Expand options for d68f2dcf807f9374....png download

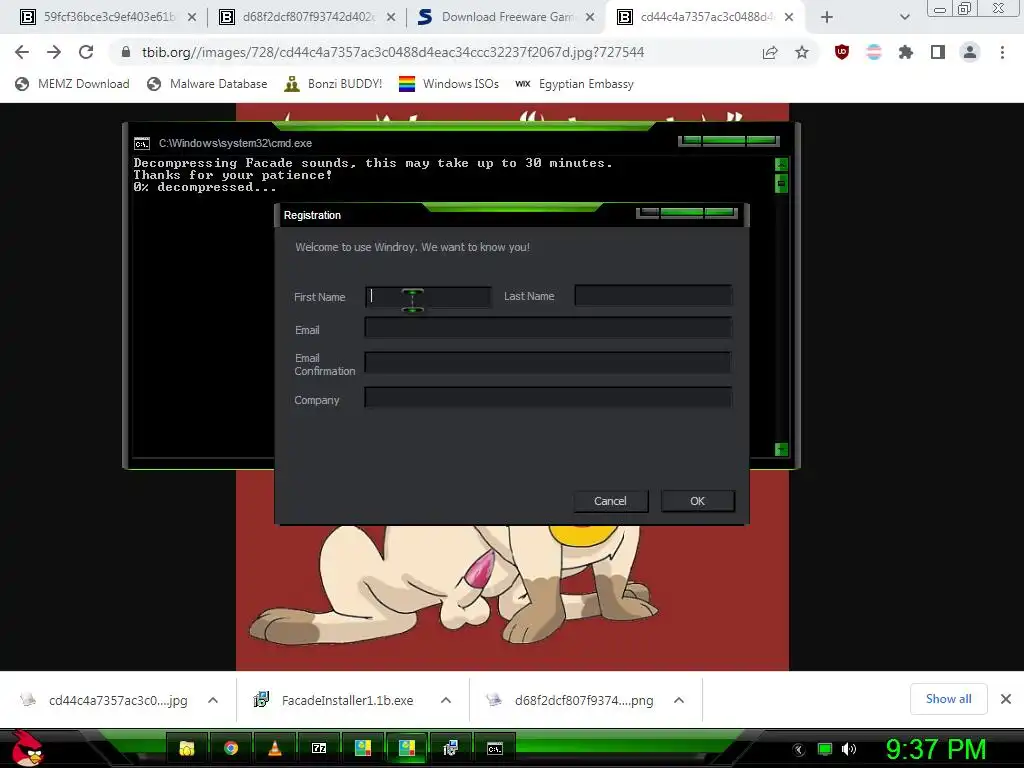679,700
